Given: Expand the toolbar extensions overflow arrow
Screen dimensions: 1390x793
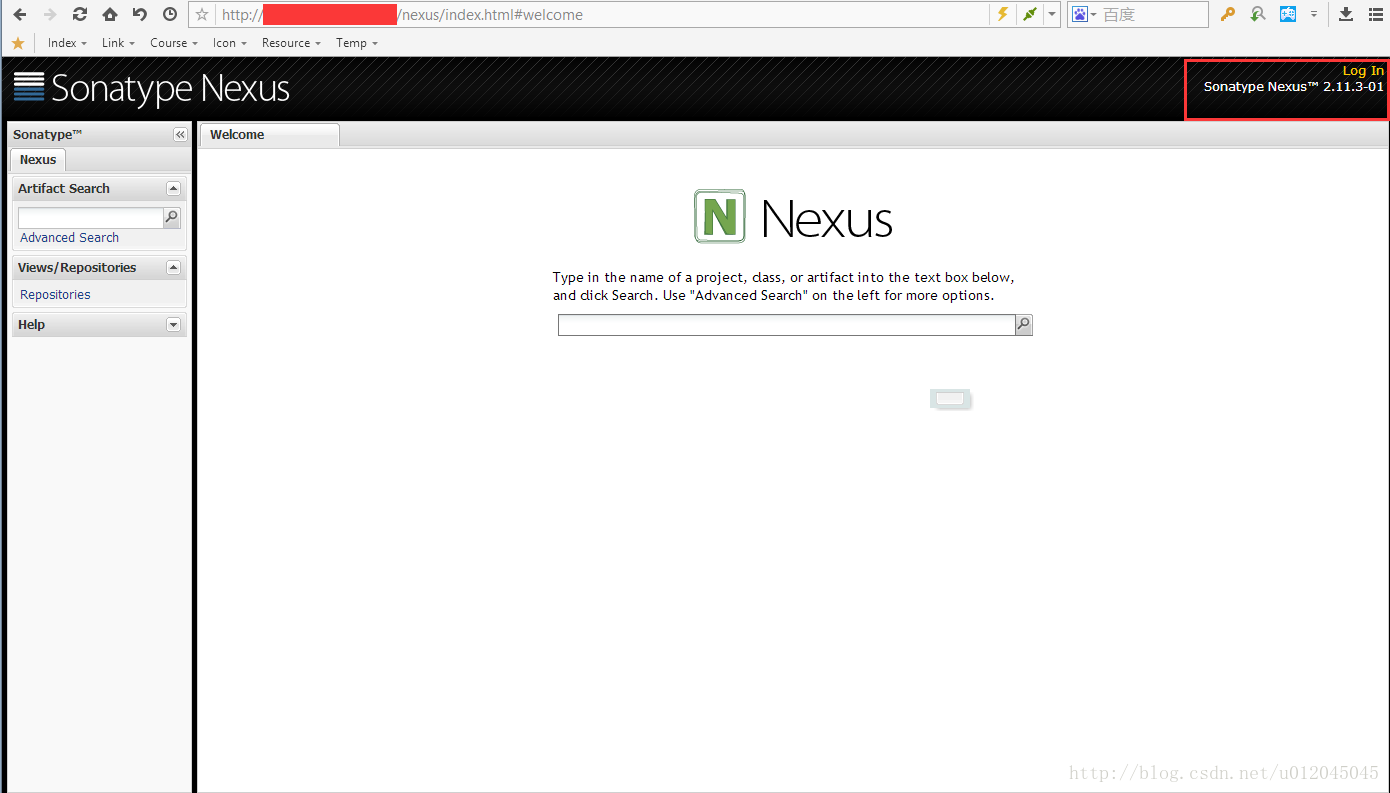Looking at the screenshot, I should 1314,15.
